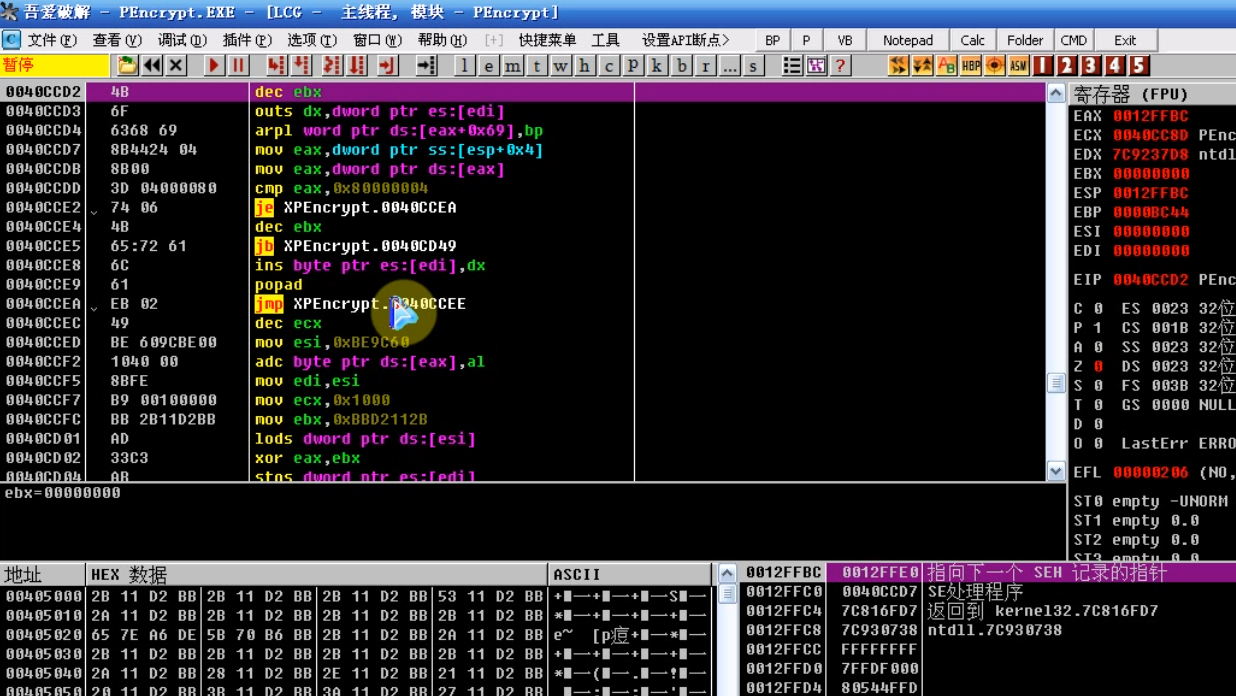Open help with red question mark icon
Image resolution: width=1236 pixels, height=696 pixels.
coord(840,65)
